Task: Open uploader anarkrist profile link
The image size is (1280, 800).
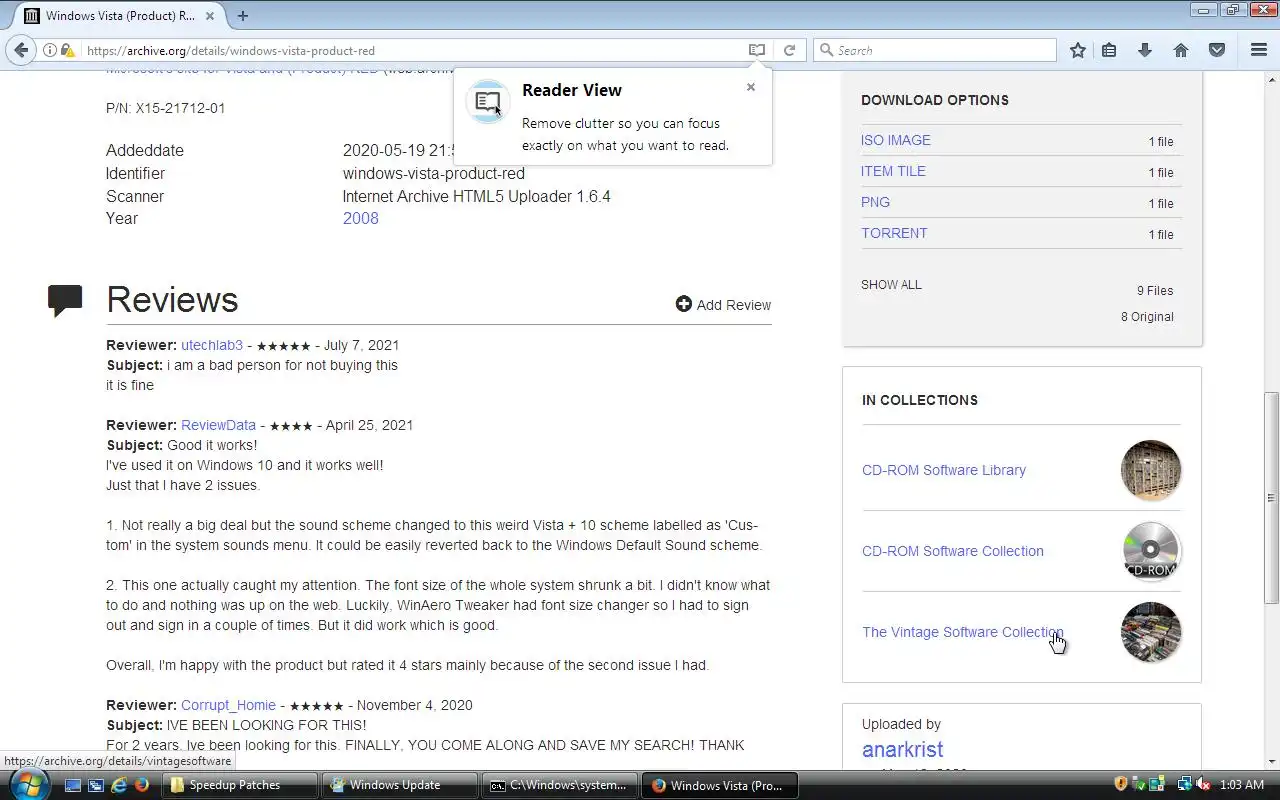Action: 902,749
